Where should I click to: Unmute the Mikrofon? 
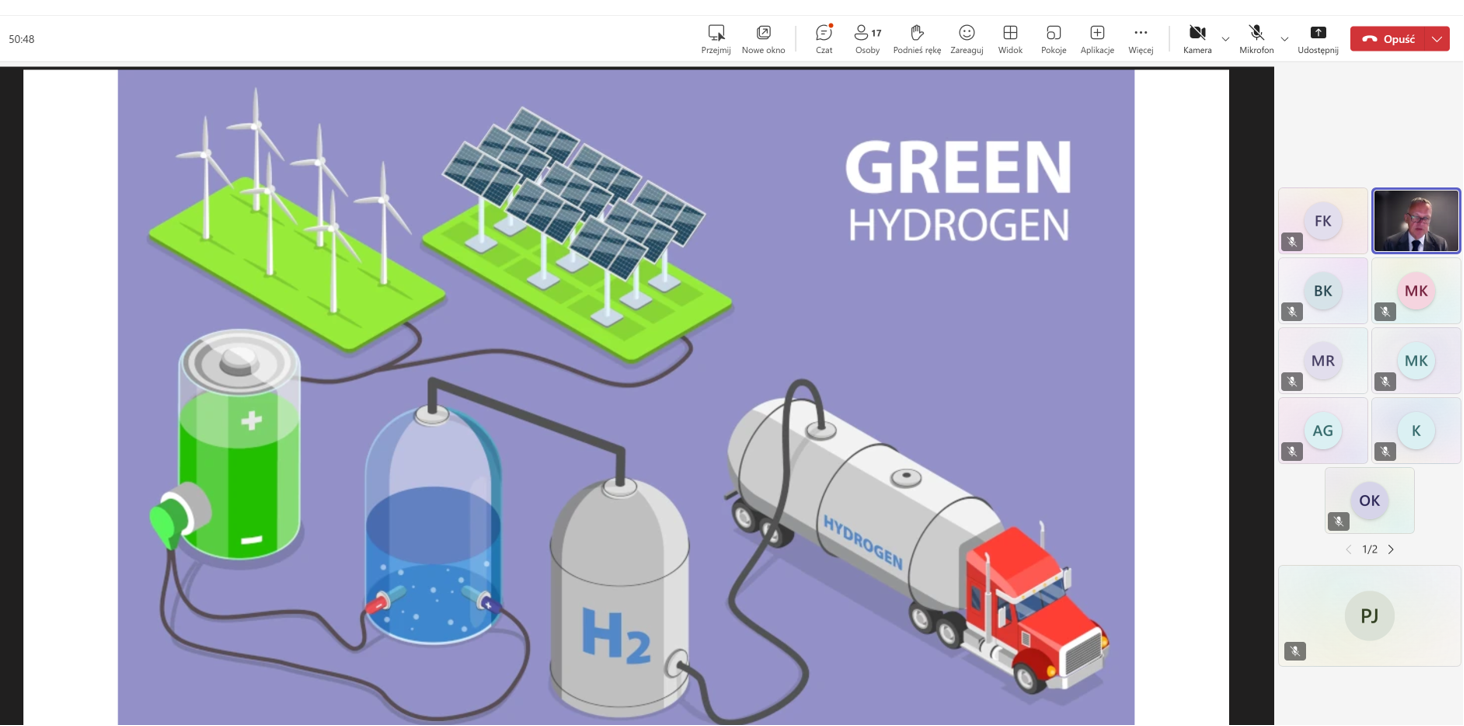tap(1256, 34)
